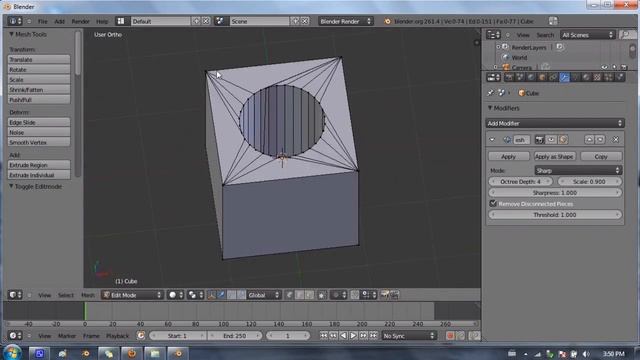The image size is (640, 360).
Task: Jump to the next keyframe
Action: point(363,336)
